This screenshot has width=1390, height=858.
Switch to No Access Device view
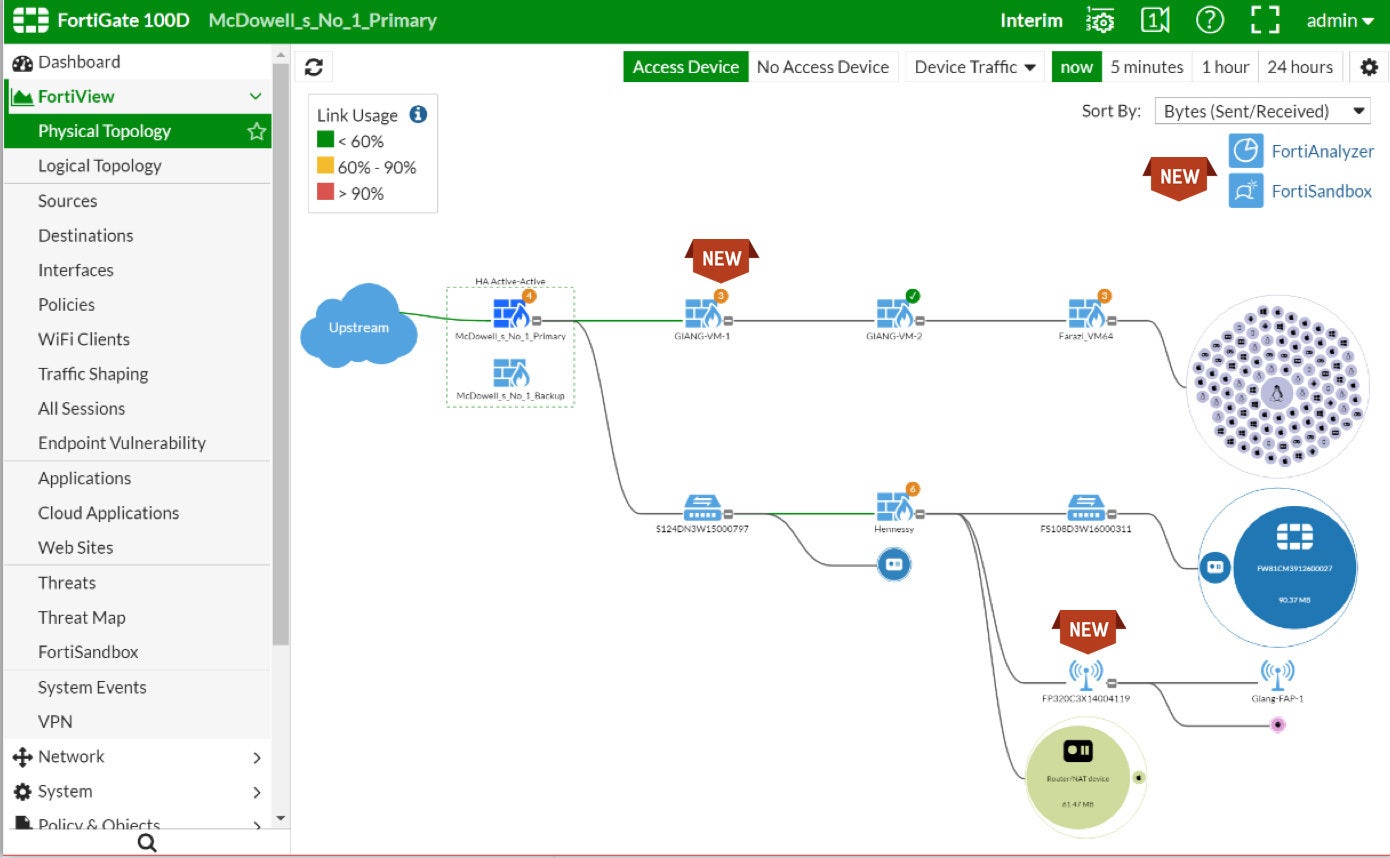click(822, 67)
